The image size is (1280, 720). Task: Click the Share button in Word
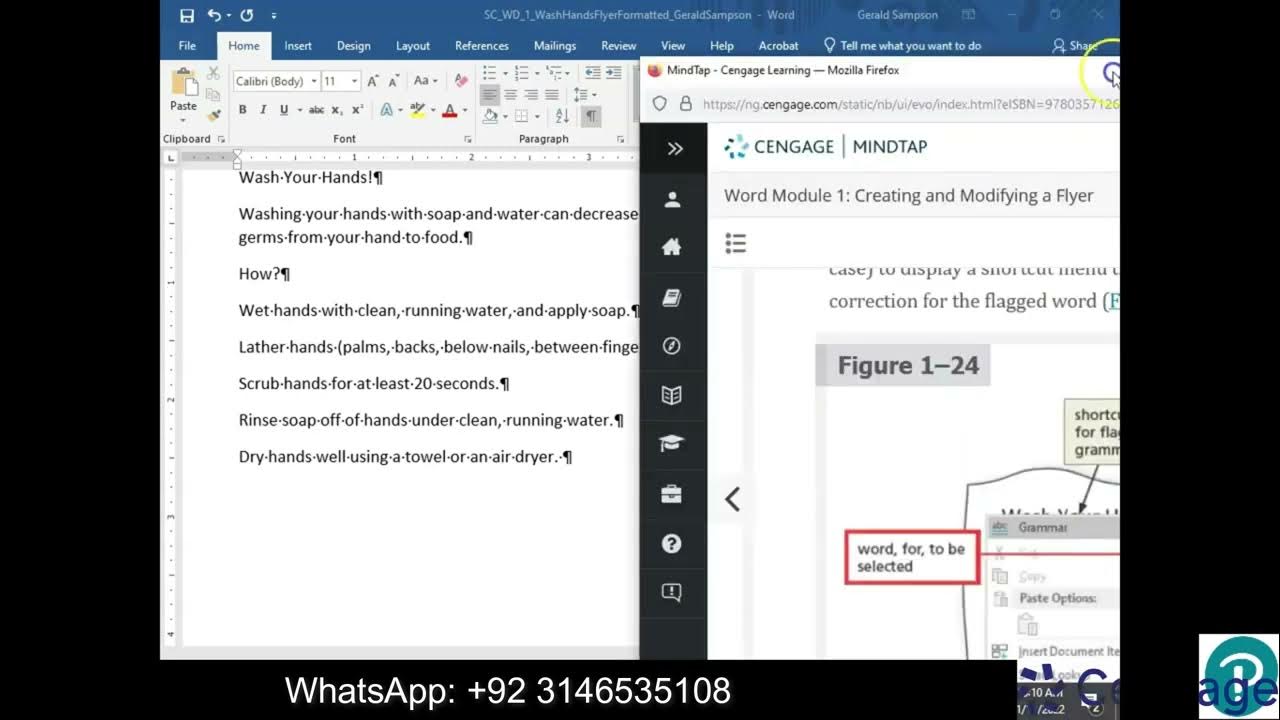click(1076, 46)
